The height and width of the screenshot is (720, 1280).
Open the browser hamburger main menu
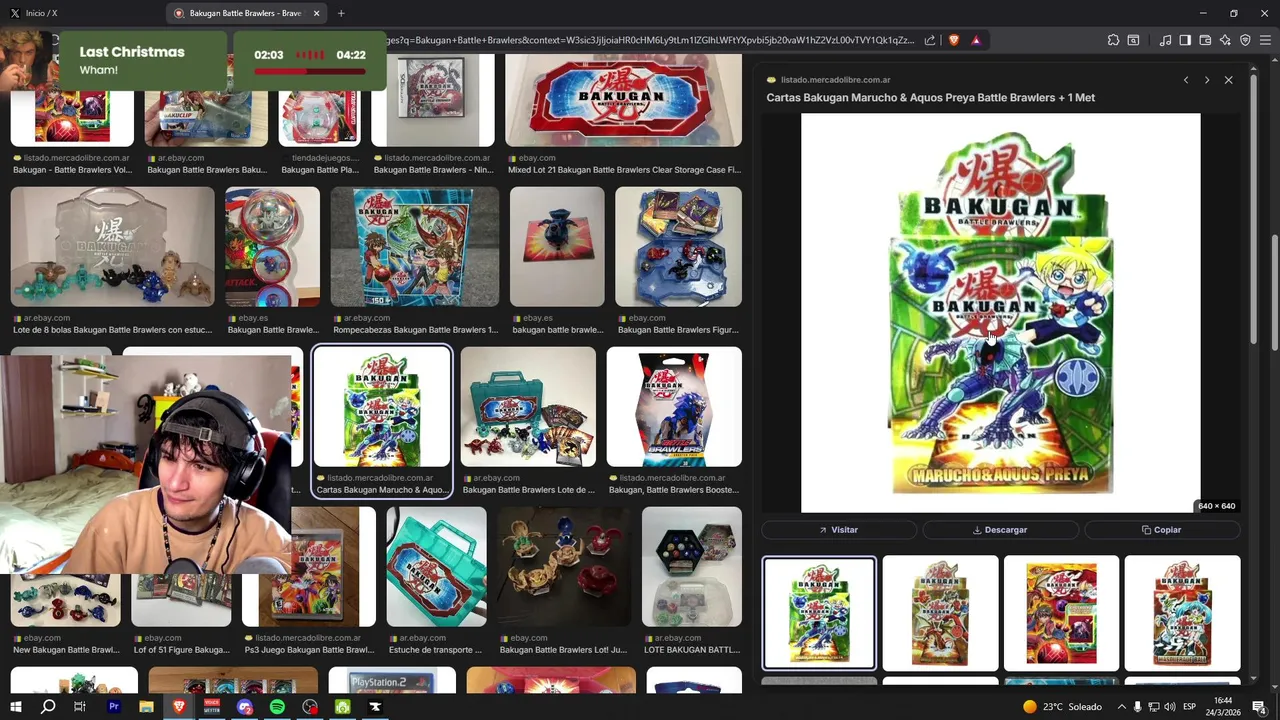tap(1265, 40)
